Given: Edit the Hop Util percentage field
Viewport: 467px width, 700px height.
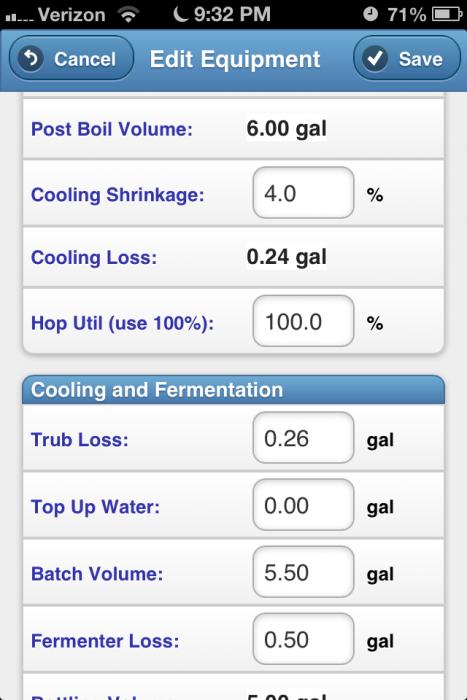Looking at the screenshot, I should click(303, 321).
